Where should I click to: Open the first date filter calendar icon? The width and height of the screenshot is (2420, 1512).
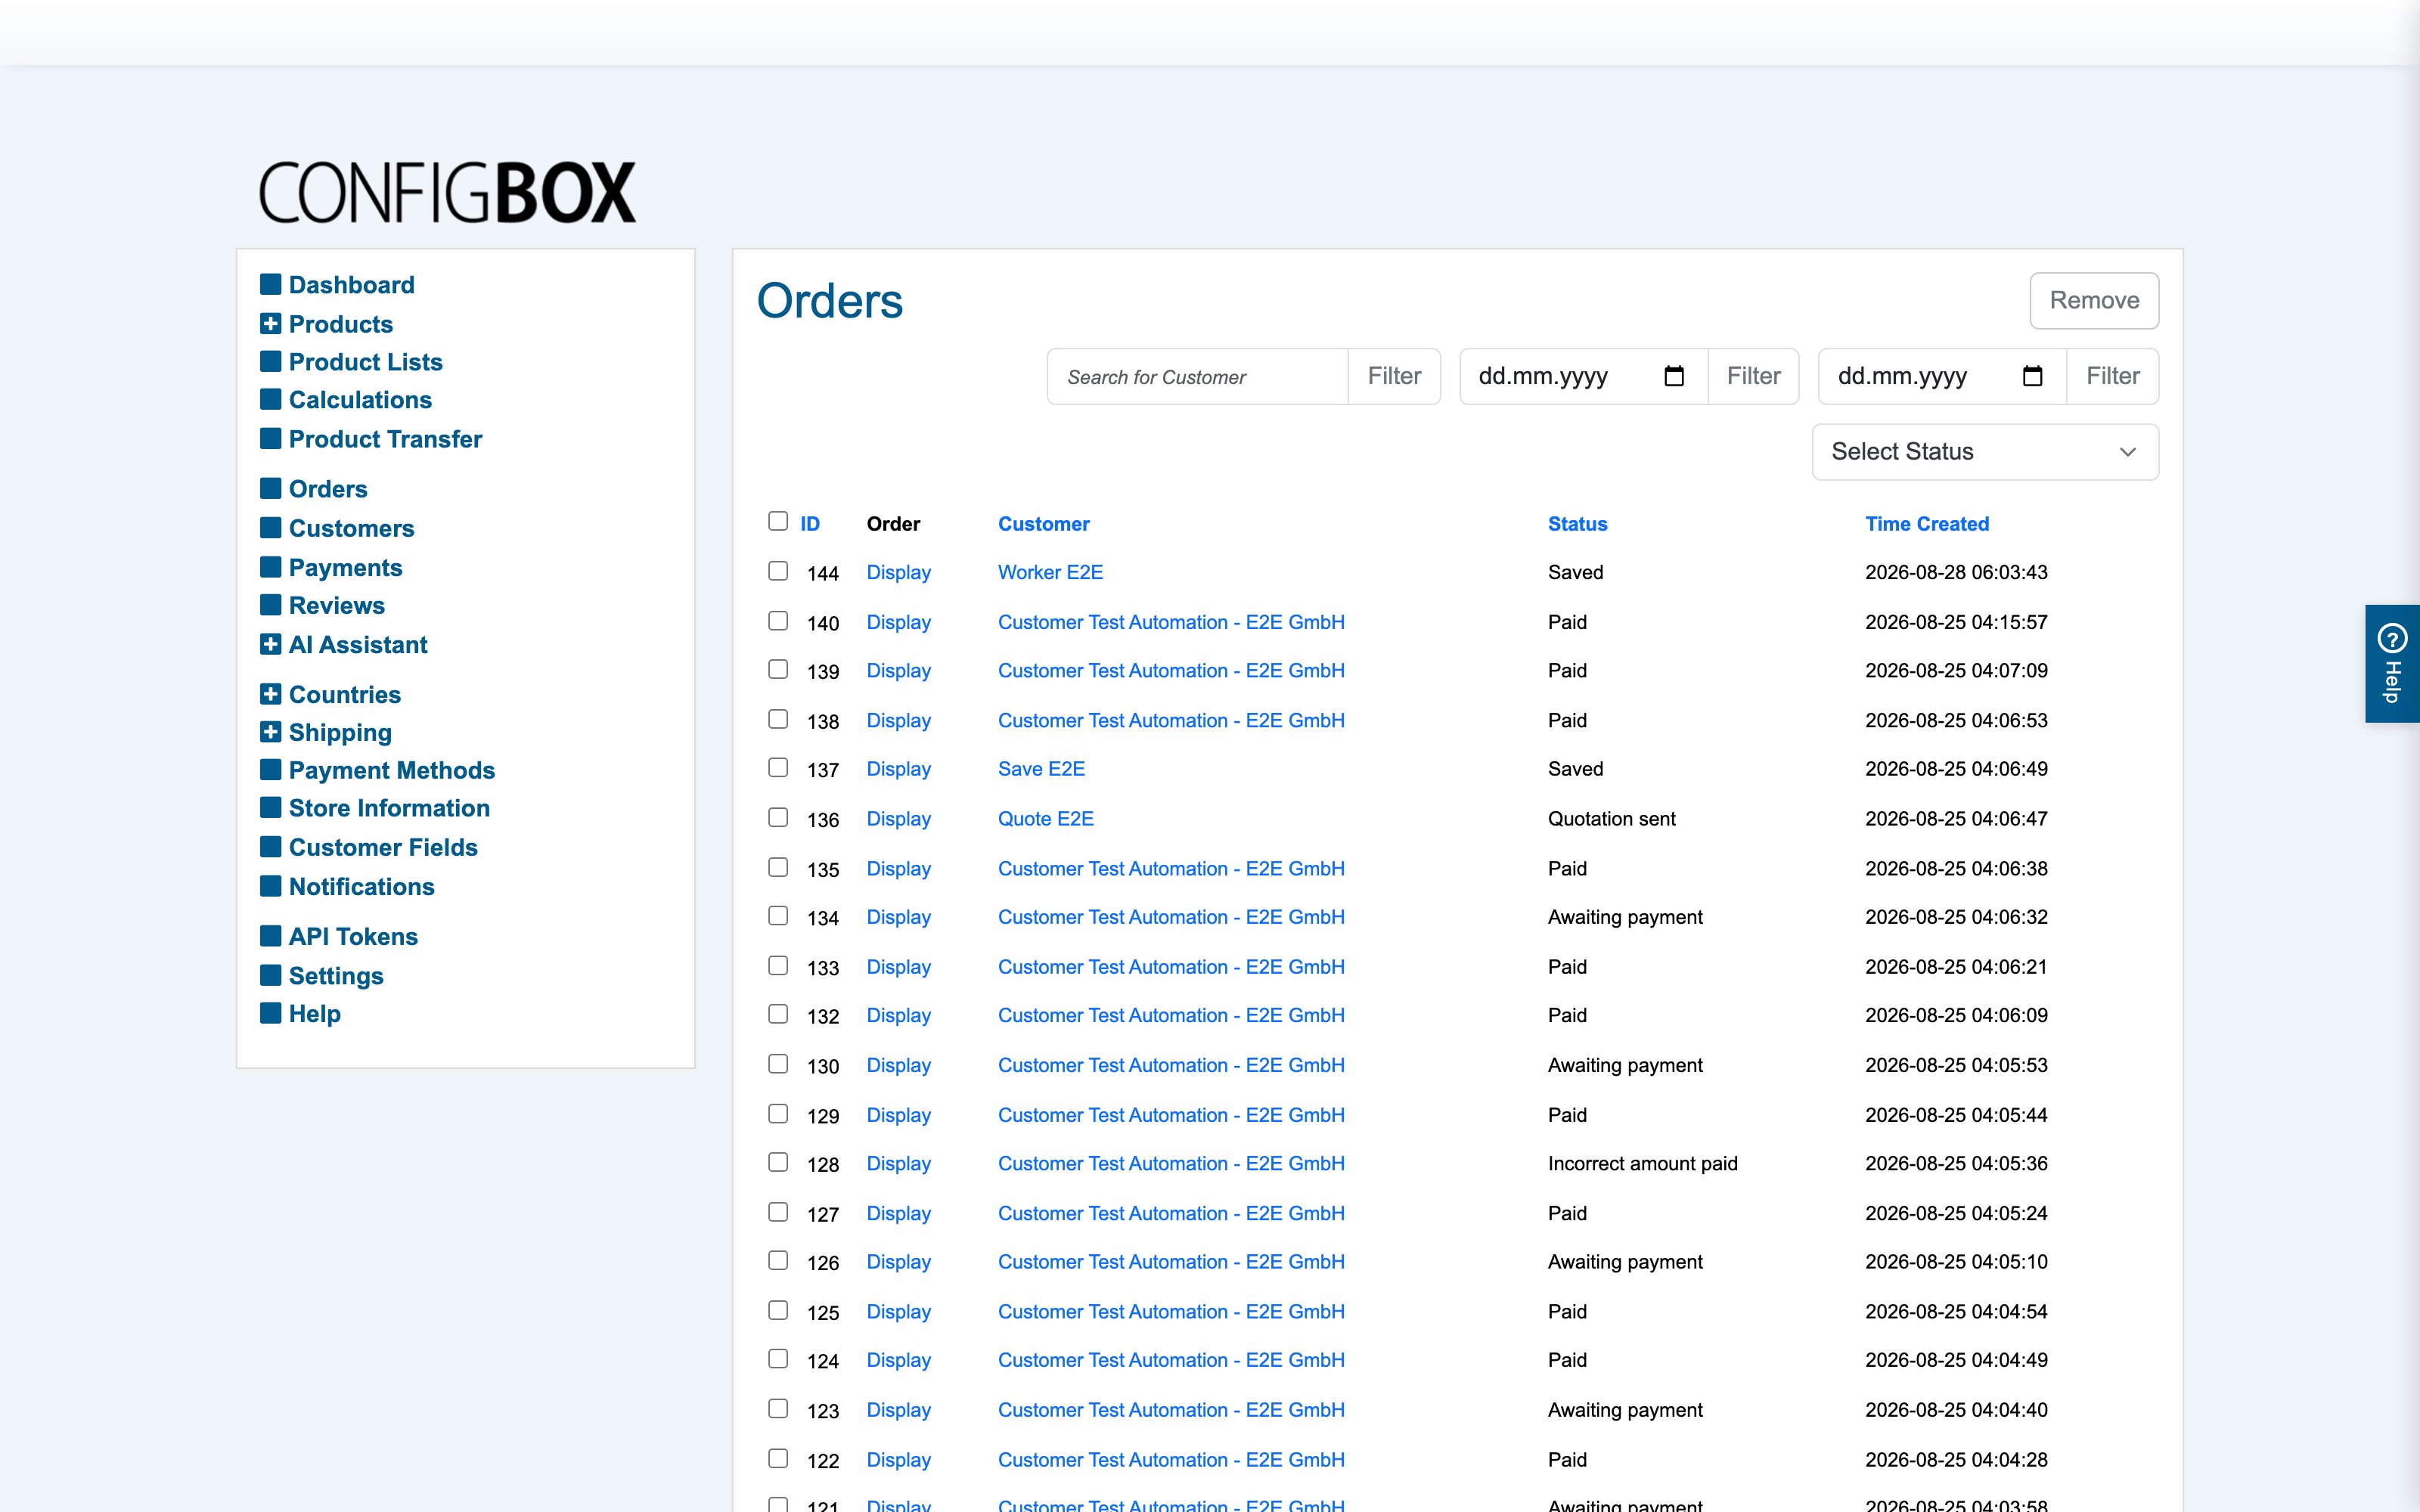click(1674, 376)
